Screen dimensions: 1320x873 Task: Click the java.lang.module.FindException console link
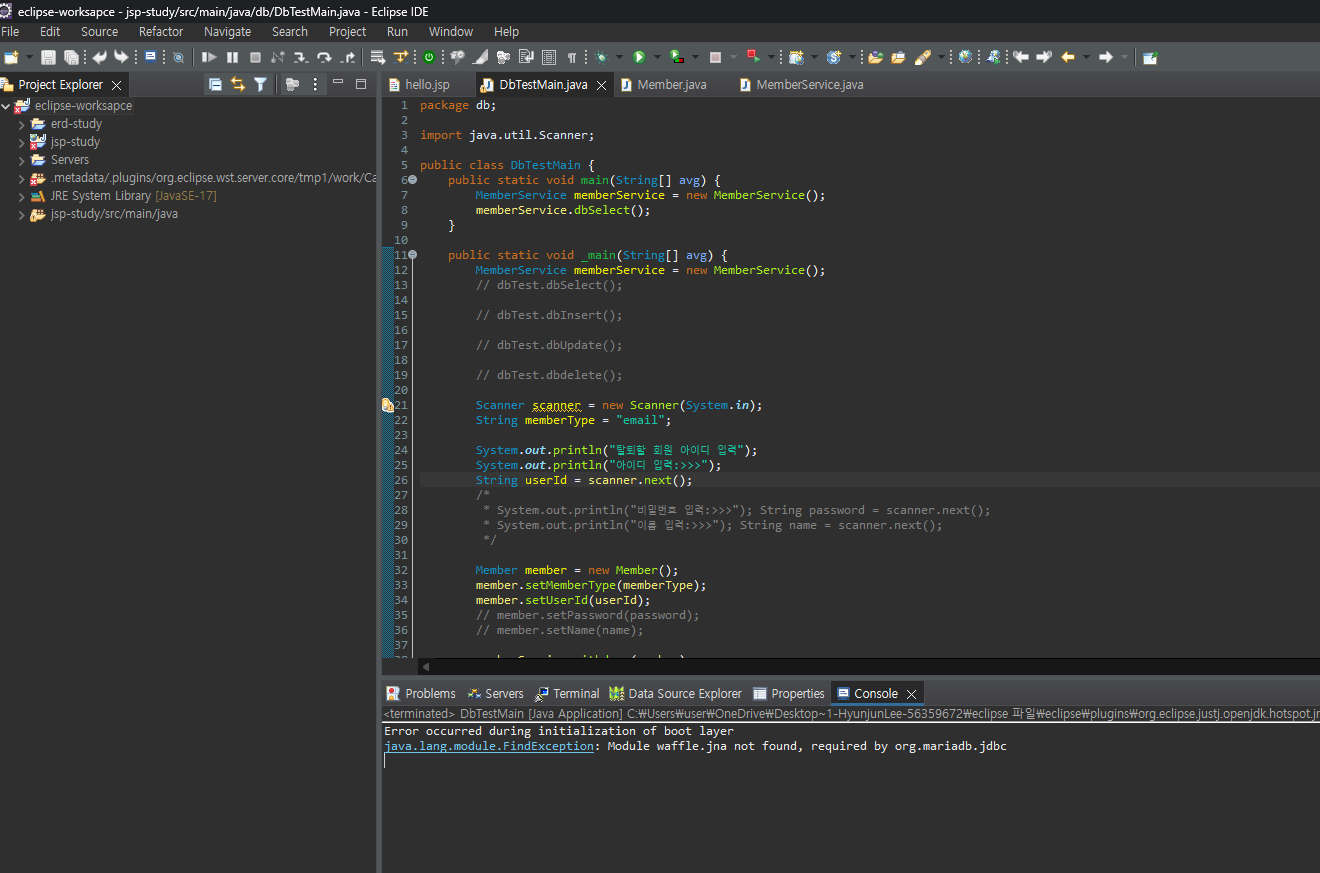(489, 746)
